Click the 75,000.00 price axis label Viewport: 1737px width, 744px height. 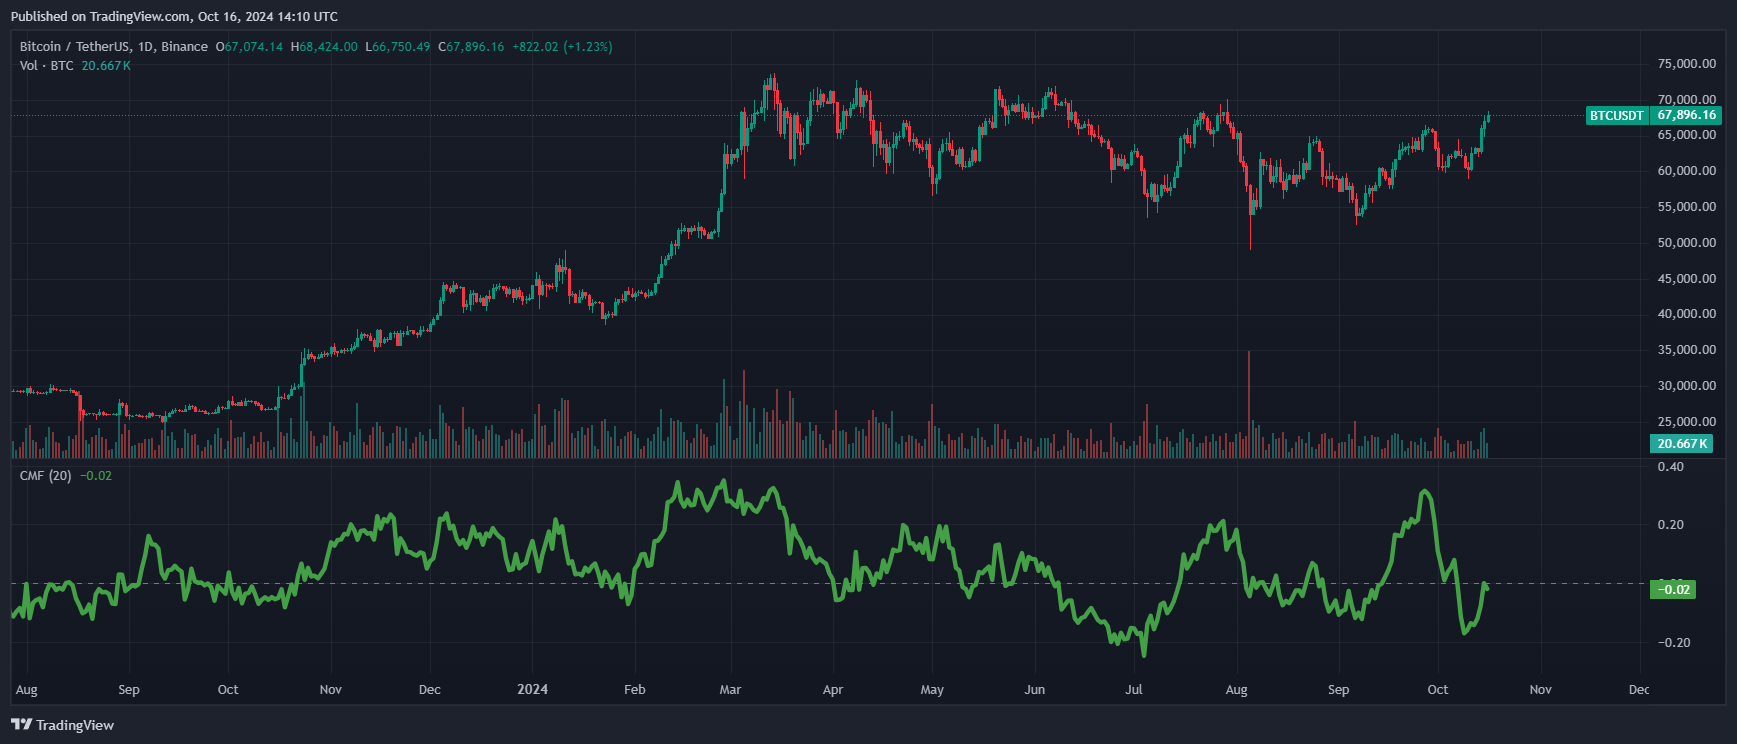[x=1687, y=64]
